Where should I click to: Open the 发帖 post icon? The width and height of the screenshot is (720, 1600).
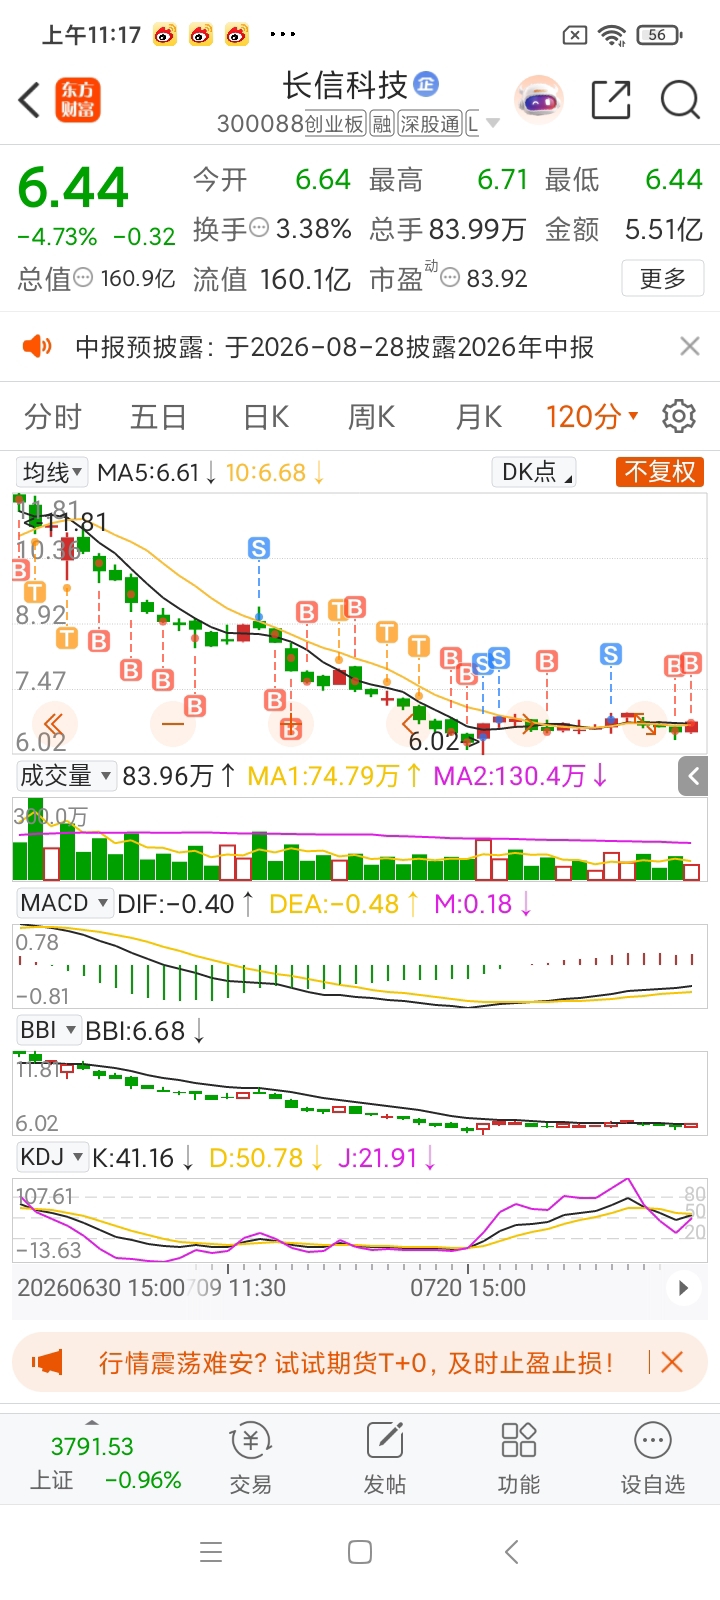(385, 1458)
